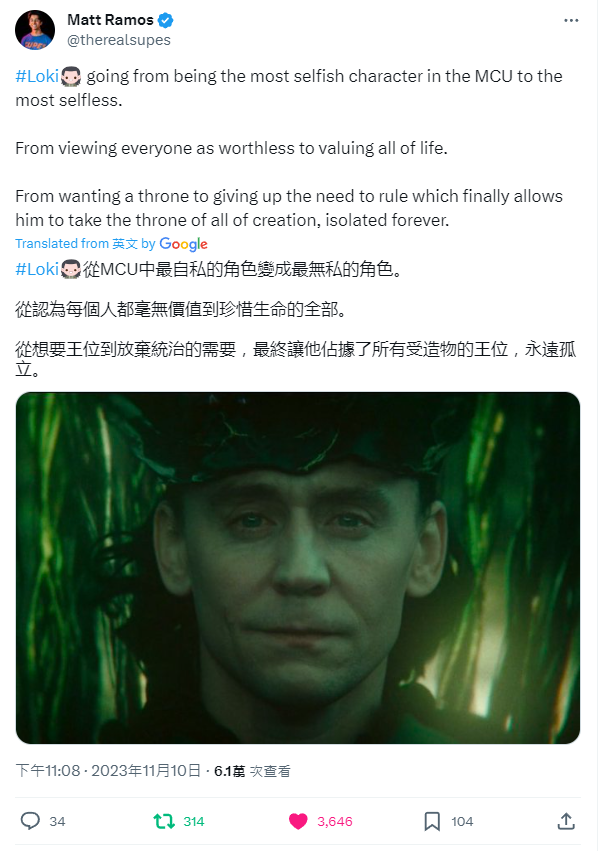Image resolution: width=605 pixels, height=851 pixels.
Task: Open the @therealsupes handle link
Action: pyautogui.click(x=119, y=40)
